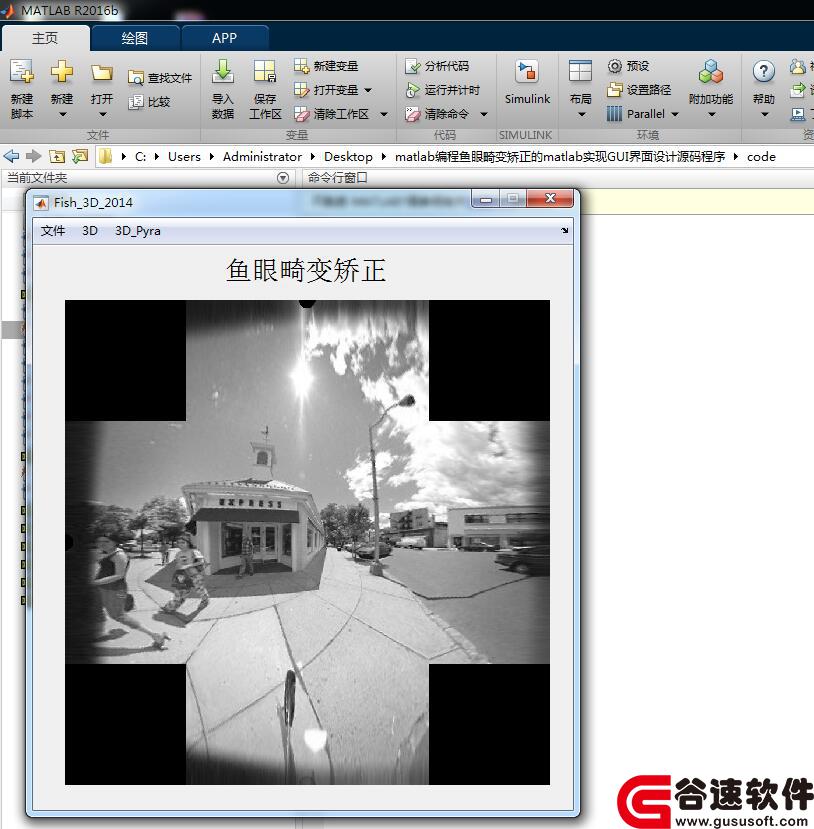Screen dimensions: 814x829
Task: Click New Variable (新建变量)
Action: (326, 66)
